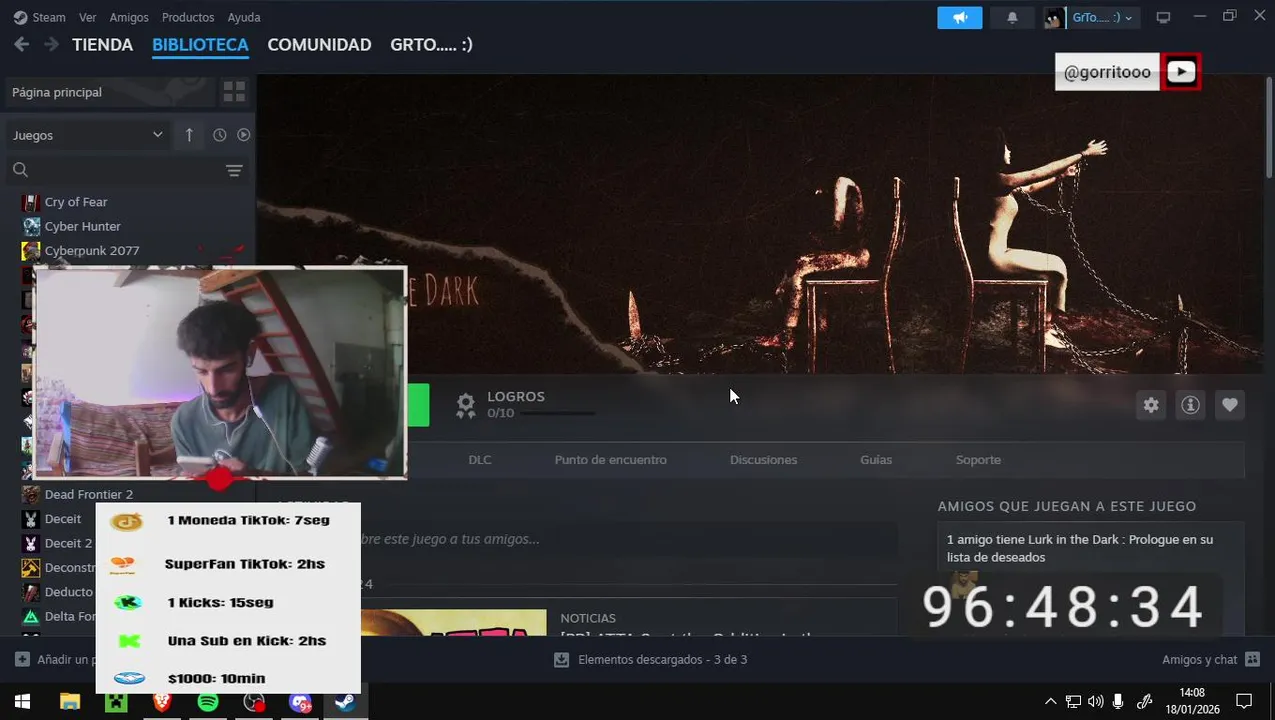Select BIBLIOTECA navigation tab

click(200, 45)
